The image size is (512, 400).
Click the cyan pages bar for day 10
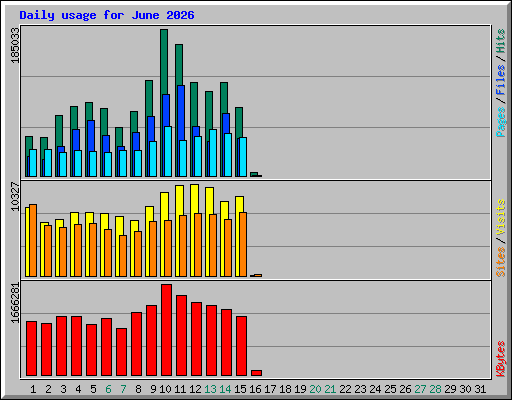[168, 151]
